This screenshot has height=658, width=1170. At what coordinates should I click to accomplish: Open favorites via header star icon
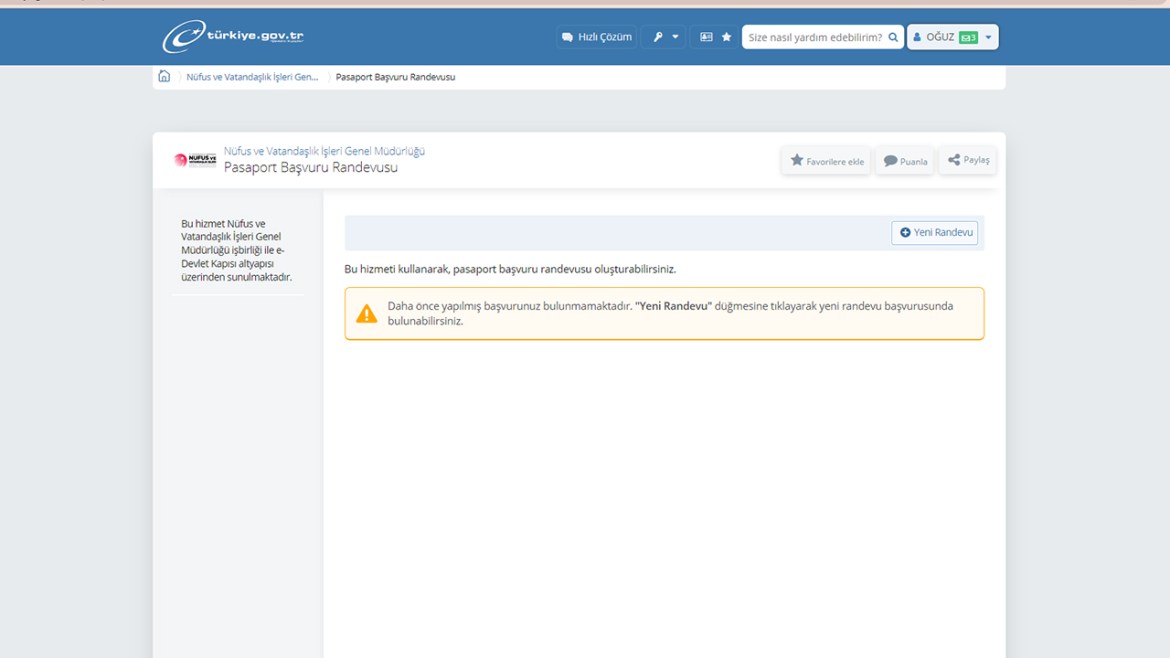coord(727,37)
